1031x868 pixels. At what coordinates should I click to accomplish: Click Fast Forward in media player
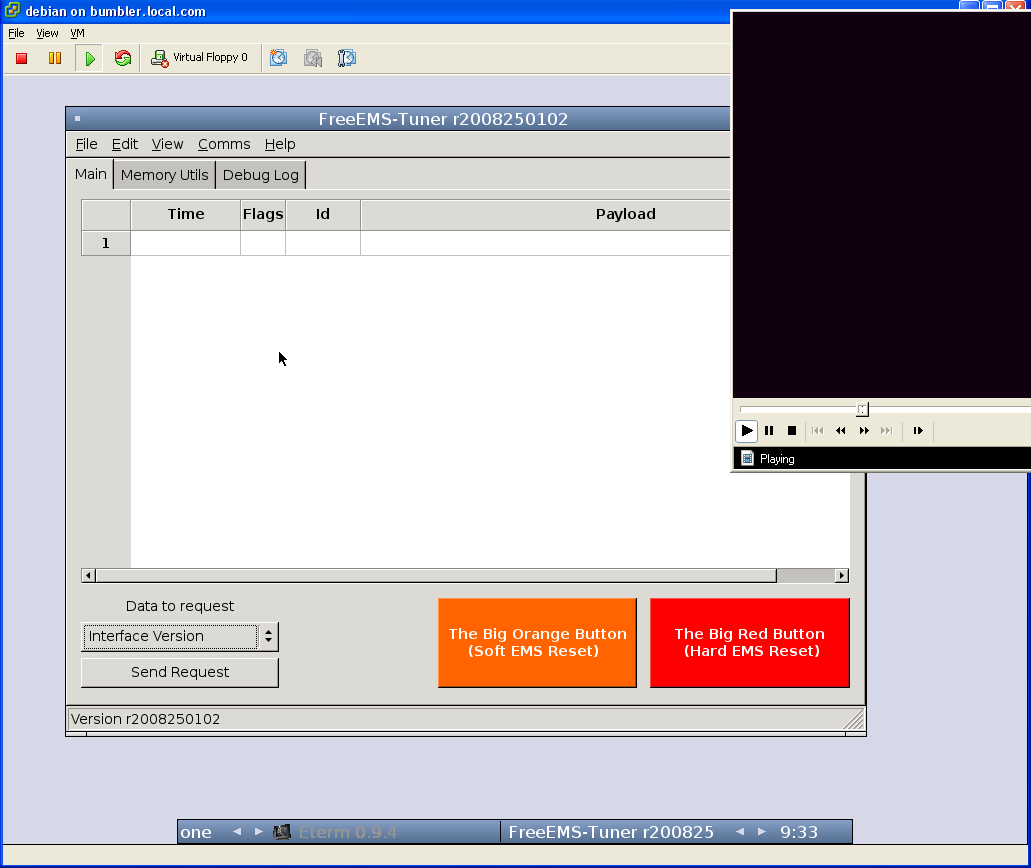click(864, 431)
